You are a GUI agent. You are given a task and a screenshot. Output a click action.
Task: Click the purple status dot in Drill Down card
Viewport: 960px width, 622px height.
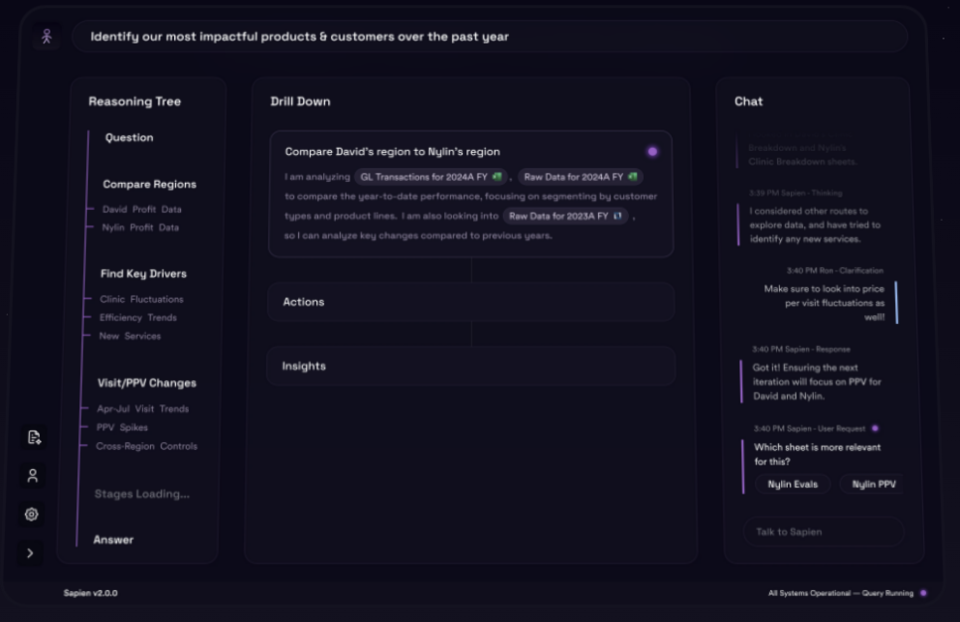tap(652, 152)
